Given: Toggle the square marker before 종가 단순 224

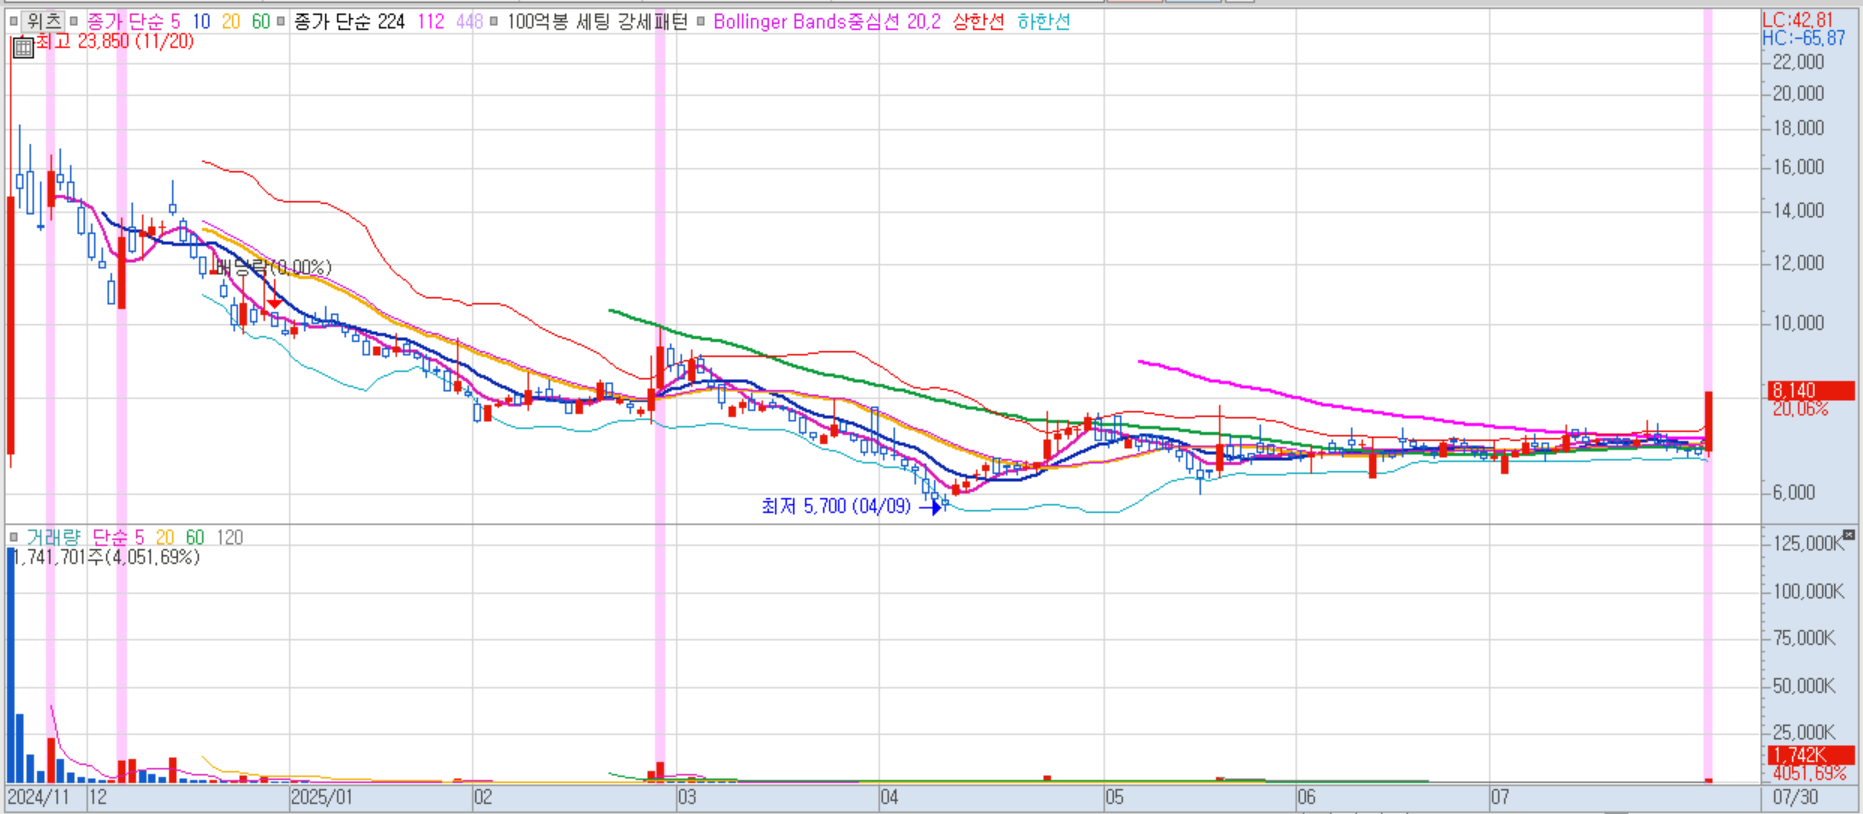Looking at the screenshot, I should [281, 21].
